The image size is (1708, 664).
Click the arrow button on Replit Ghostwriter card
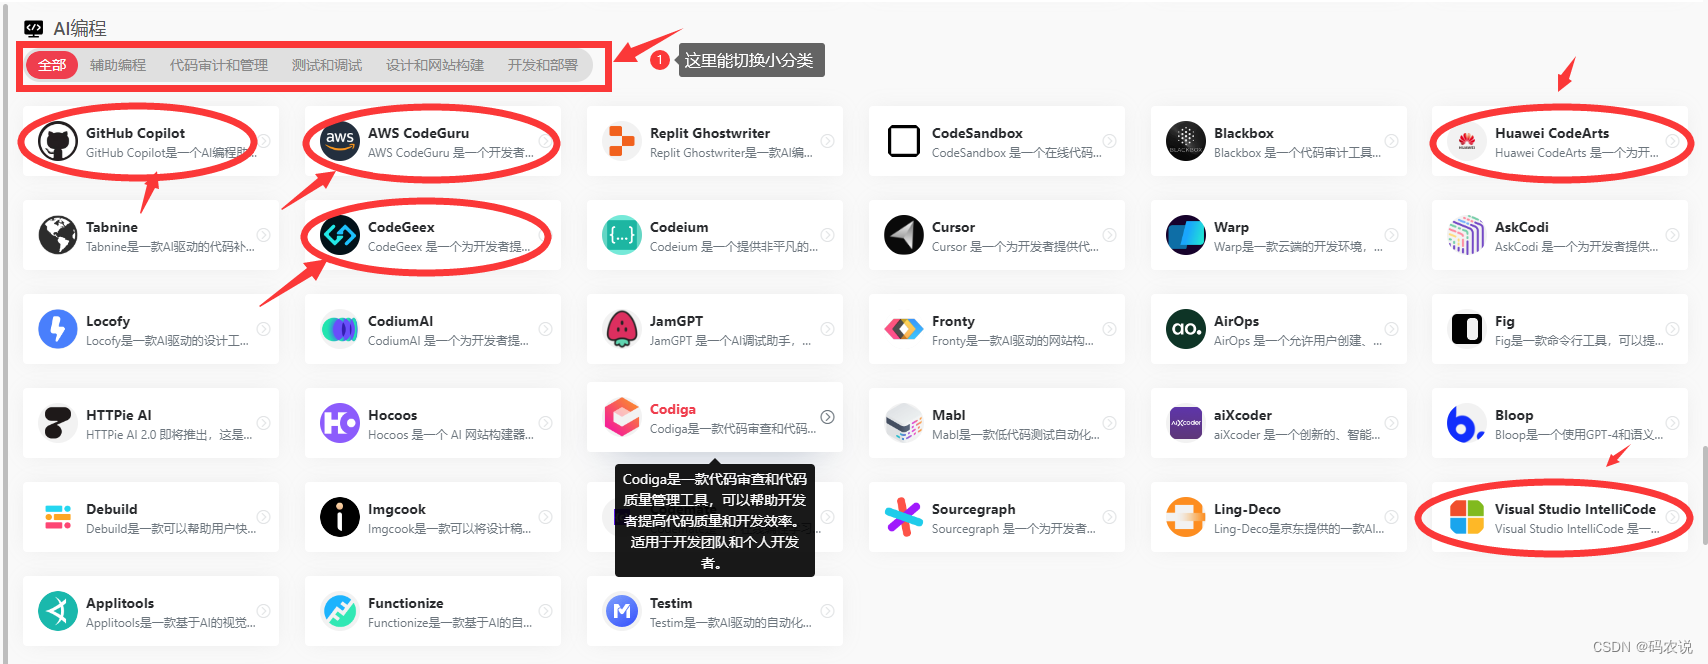(828, 141)
